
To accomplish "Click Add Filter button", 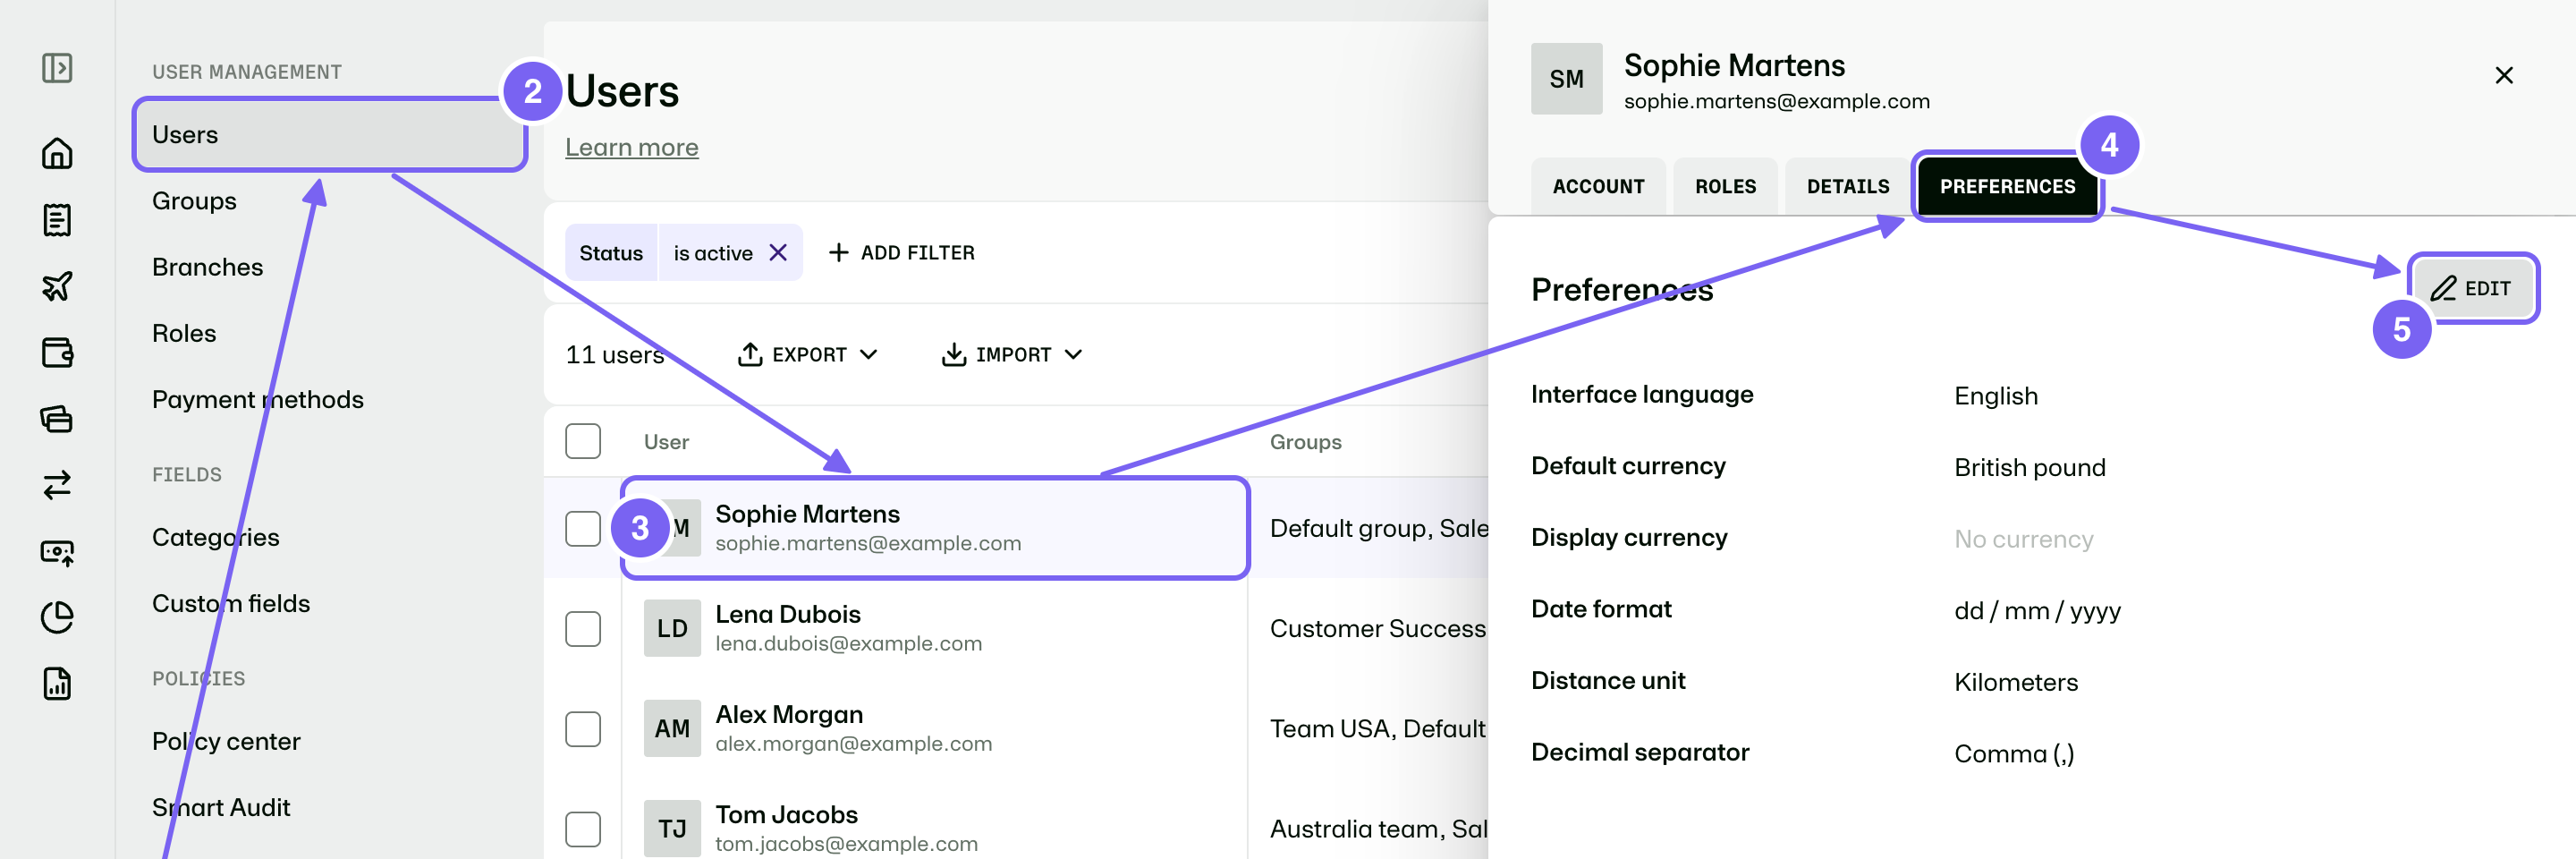I will click(902, 253).
